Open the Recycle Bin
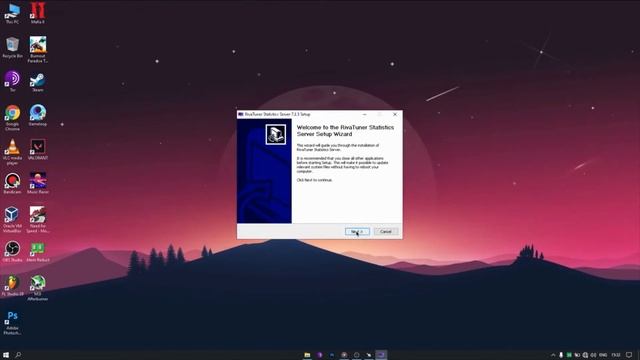 [12, 48]
